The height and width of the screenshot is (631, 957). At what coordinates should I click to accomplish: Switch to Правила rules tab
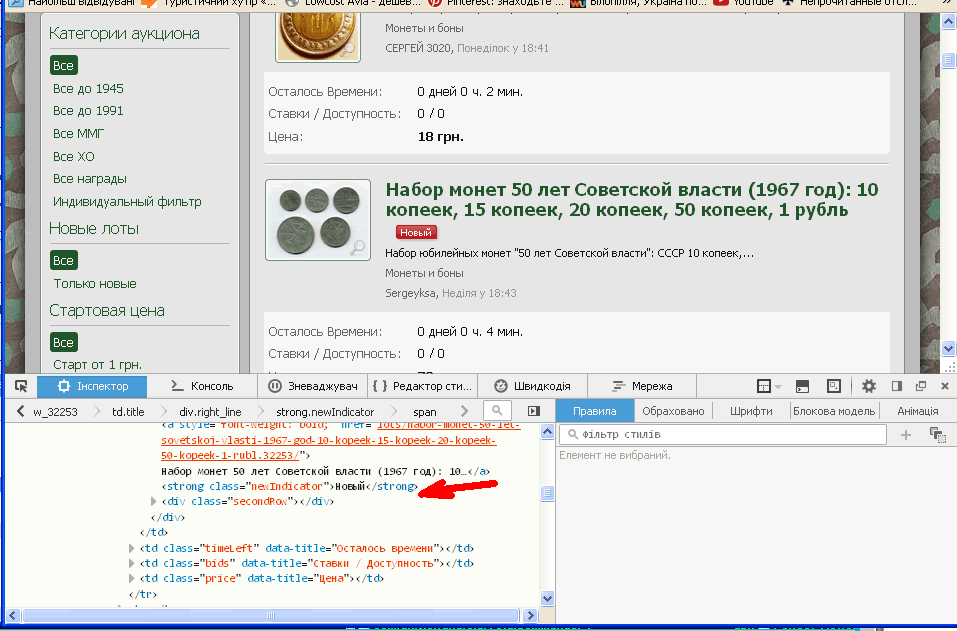594,411
